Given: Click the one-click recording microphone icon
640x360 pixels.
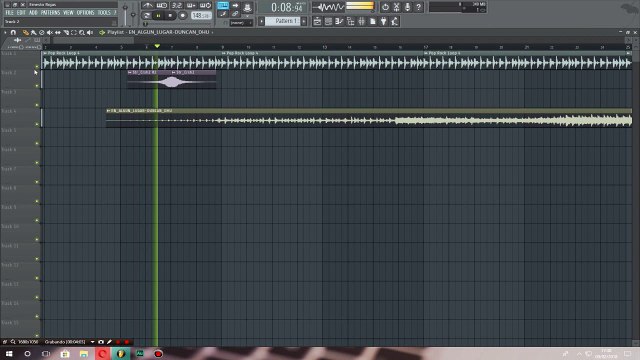Looking at the screenshot, I should [407, 7].
